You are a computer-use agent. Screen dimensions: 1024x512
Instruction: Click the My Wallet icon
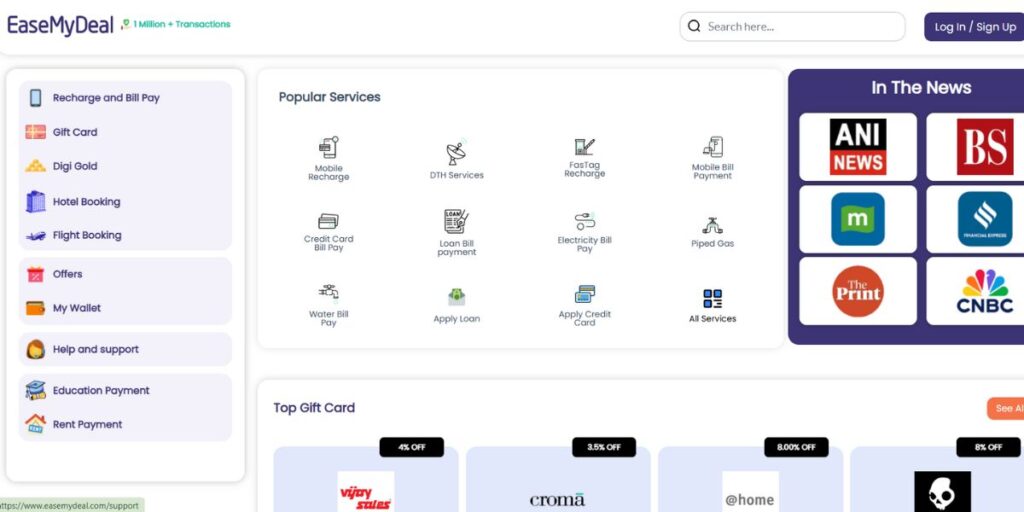(x=35, y=308)
